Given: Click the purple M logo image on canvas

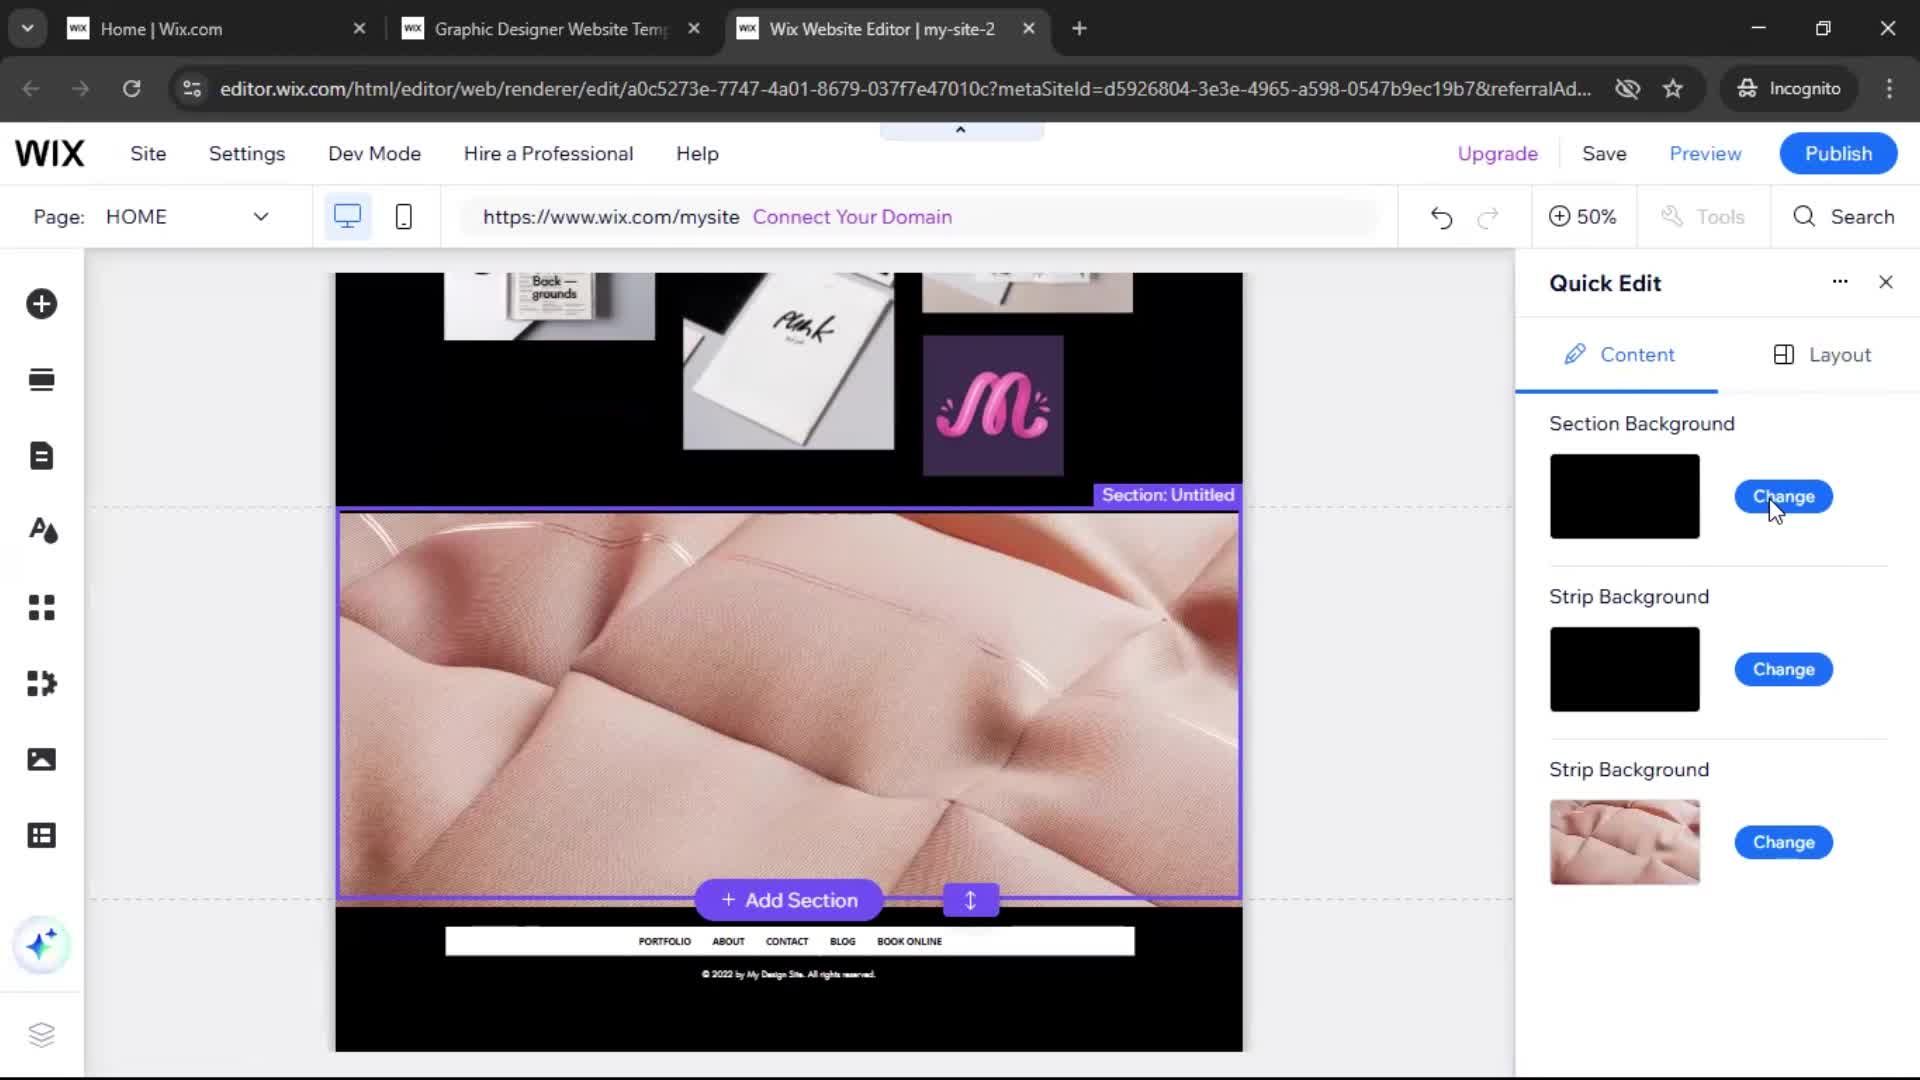Looking at the screenshot, I should click(x=993, y=406).
